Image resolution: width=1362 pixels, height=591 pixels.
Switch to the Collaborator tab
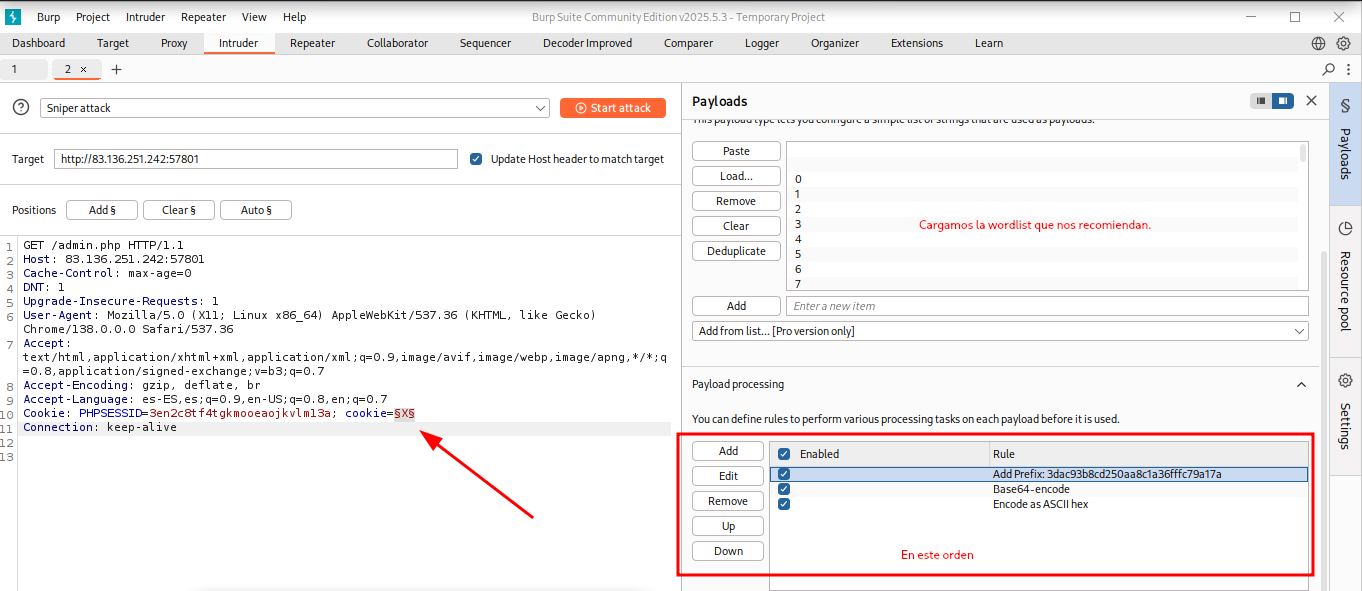point(397,43)
